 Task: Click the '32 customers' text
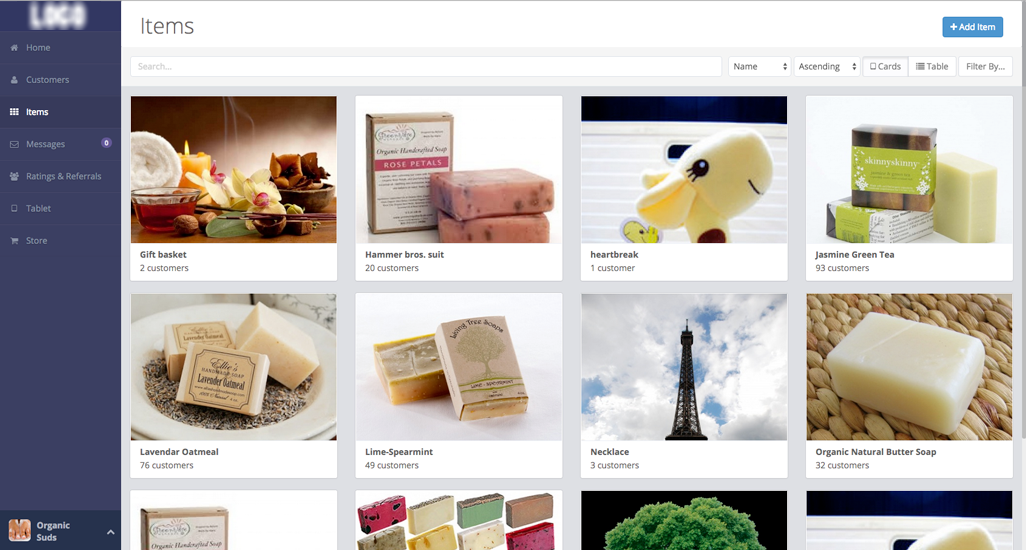(x=842, y=466)
